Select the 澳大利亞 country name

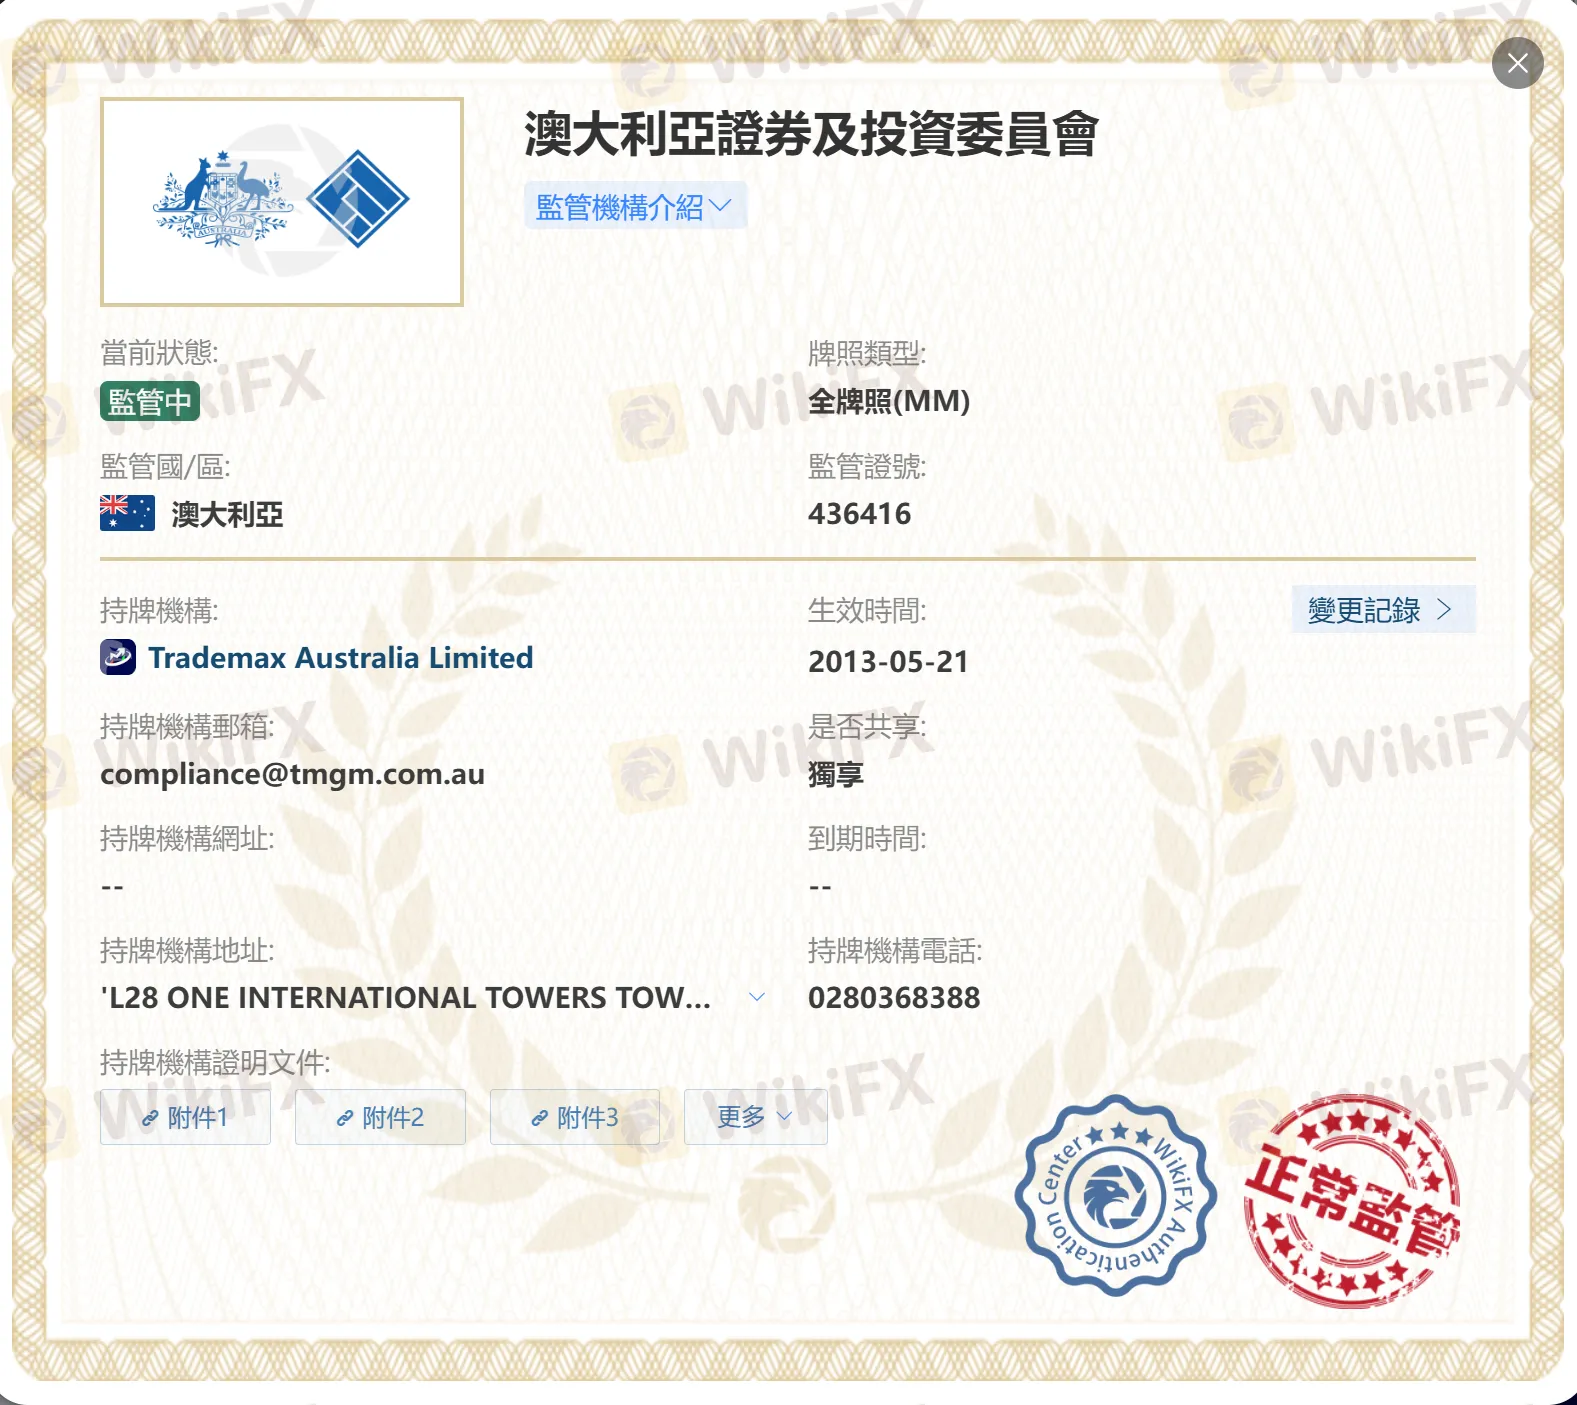pyautogui.click(x=227, y=514)
